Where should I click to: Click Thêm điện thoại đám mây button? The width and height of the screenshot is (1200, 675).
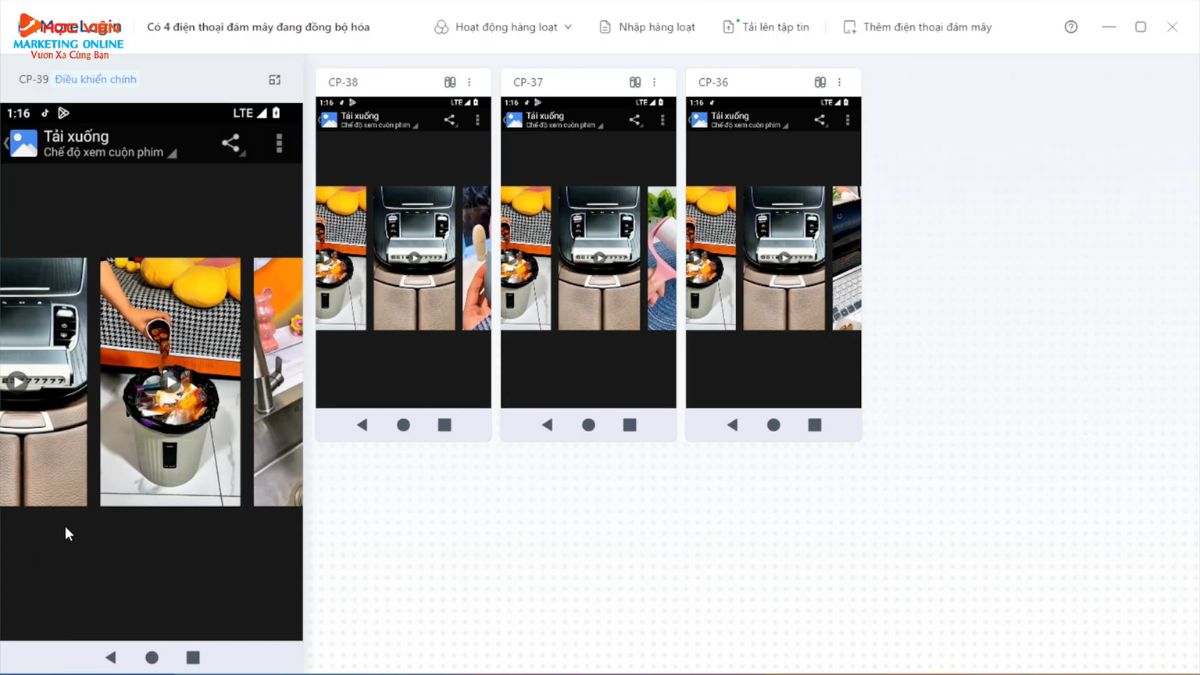(917, 27)
